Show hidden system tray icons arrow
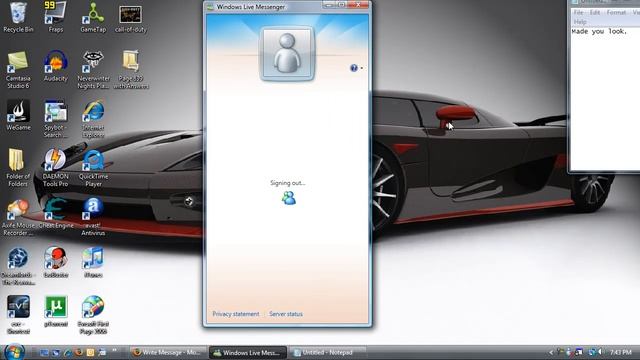Screen dimensions: 640x360 point(551,352)
